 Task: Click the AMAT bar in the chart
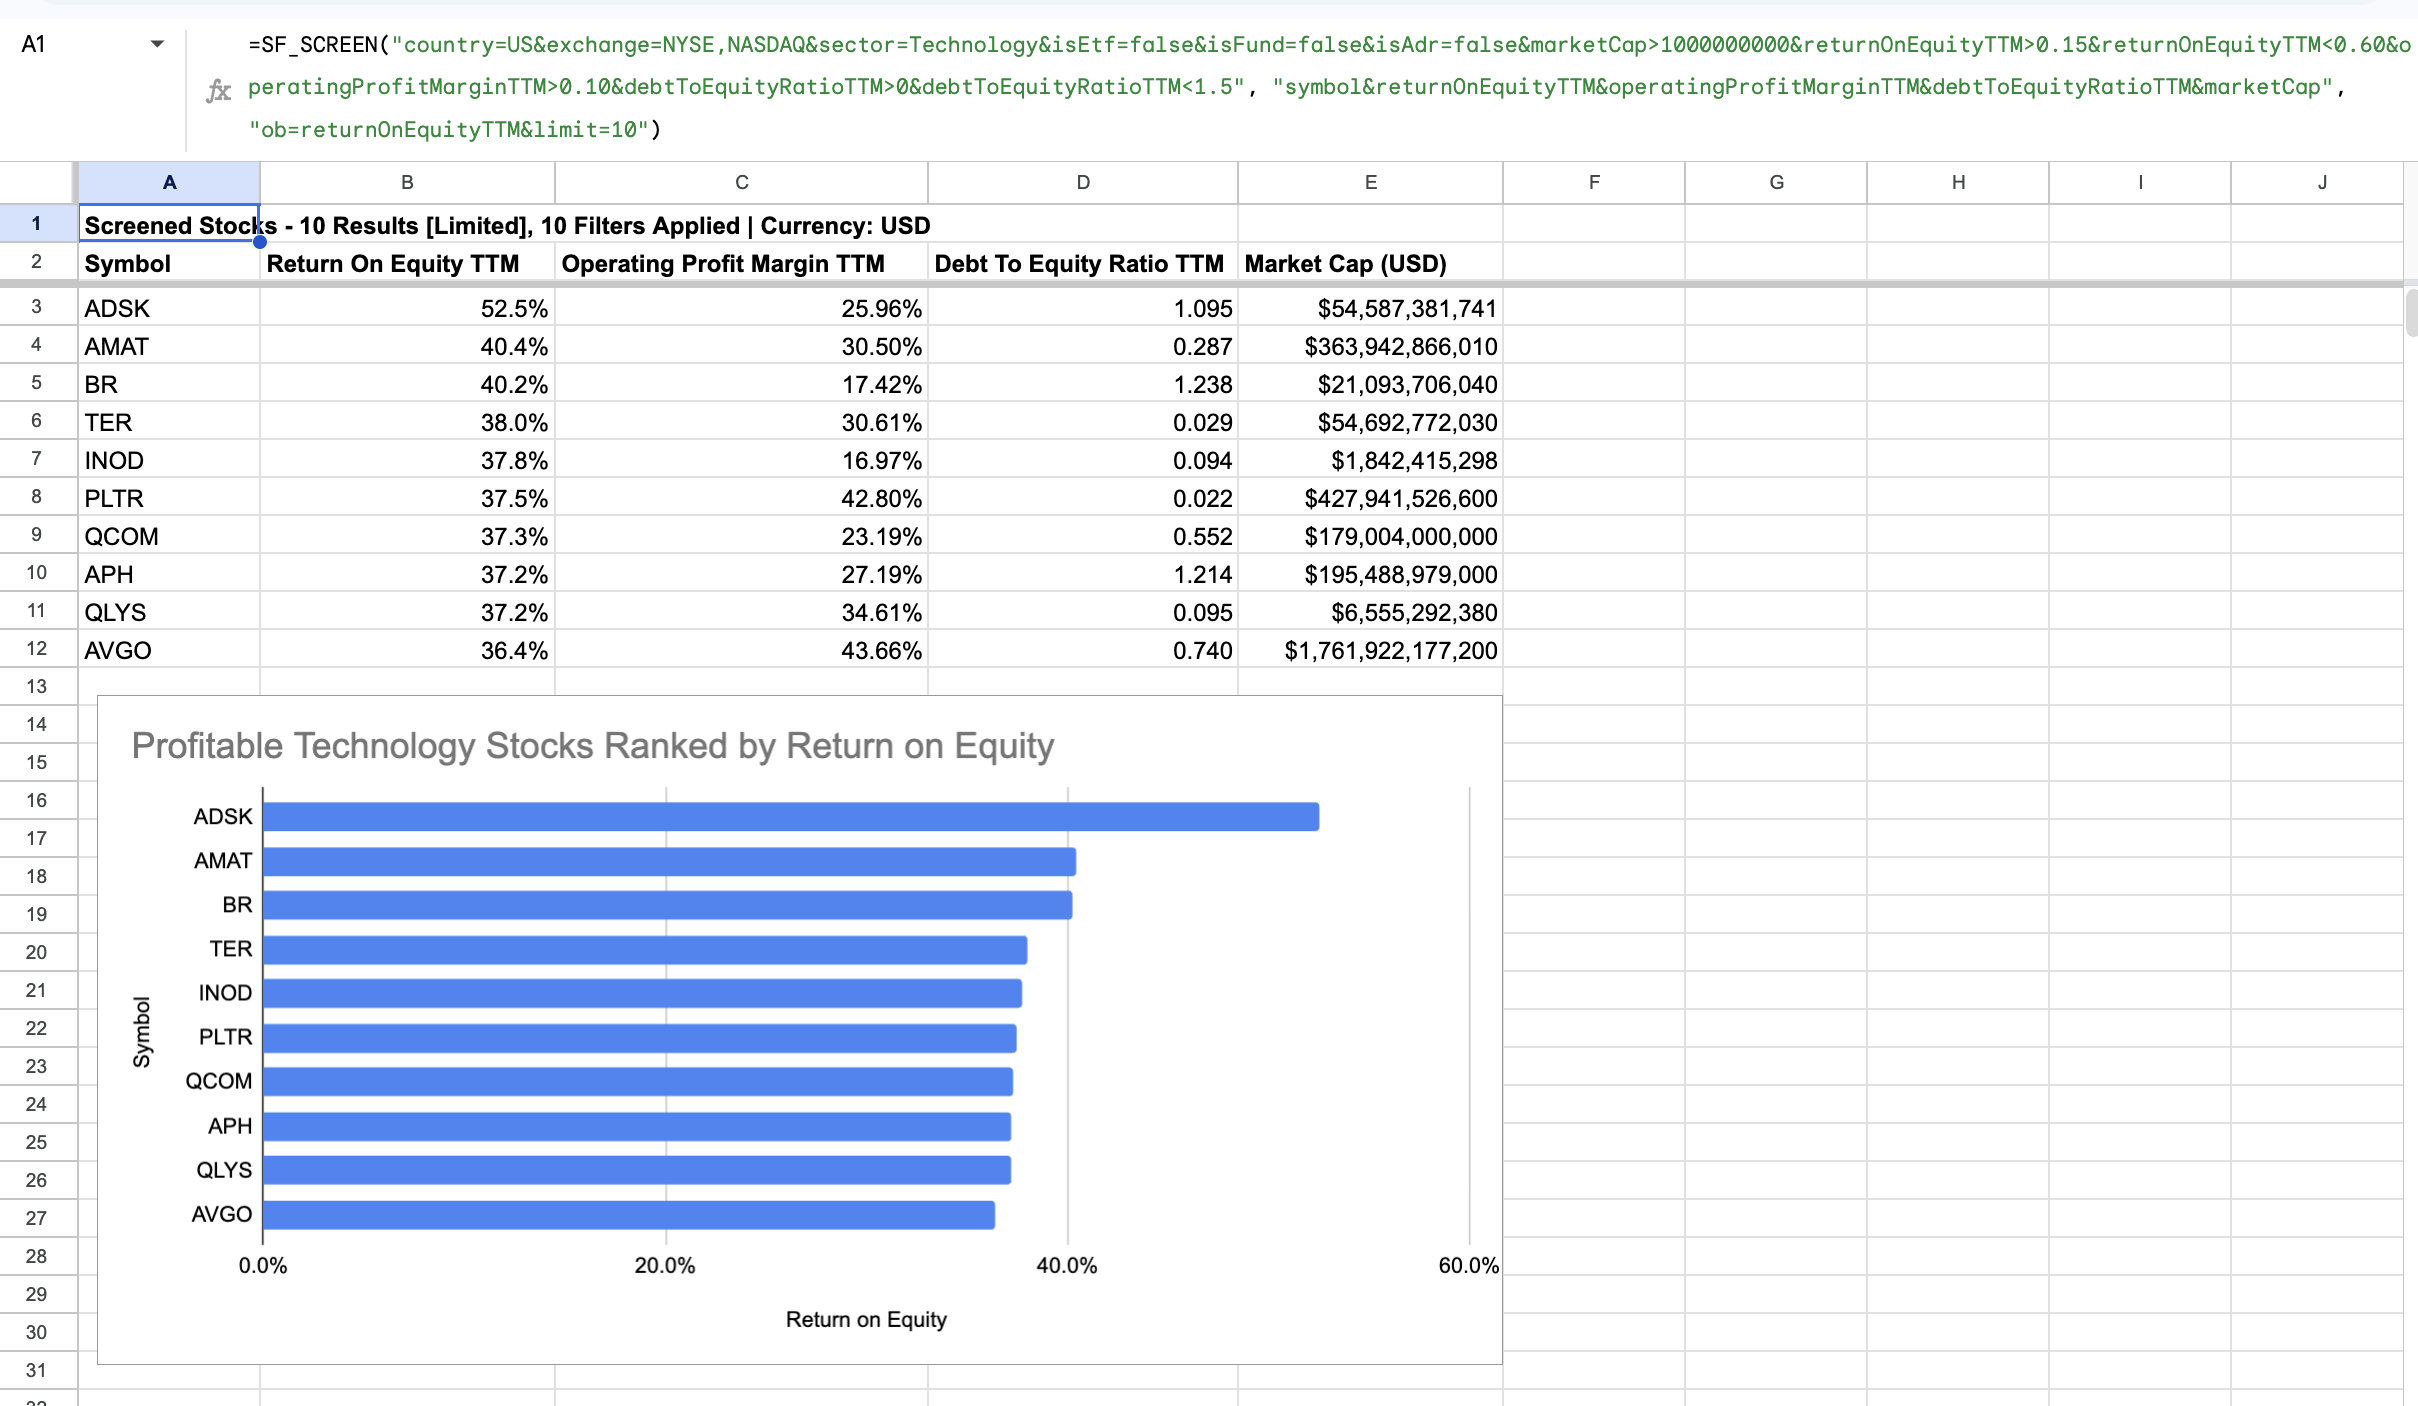669,861
